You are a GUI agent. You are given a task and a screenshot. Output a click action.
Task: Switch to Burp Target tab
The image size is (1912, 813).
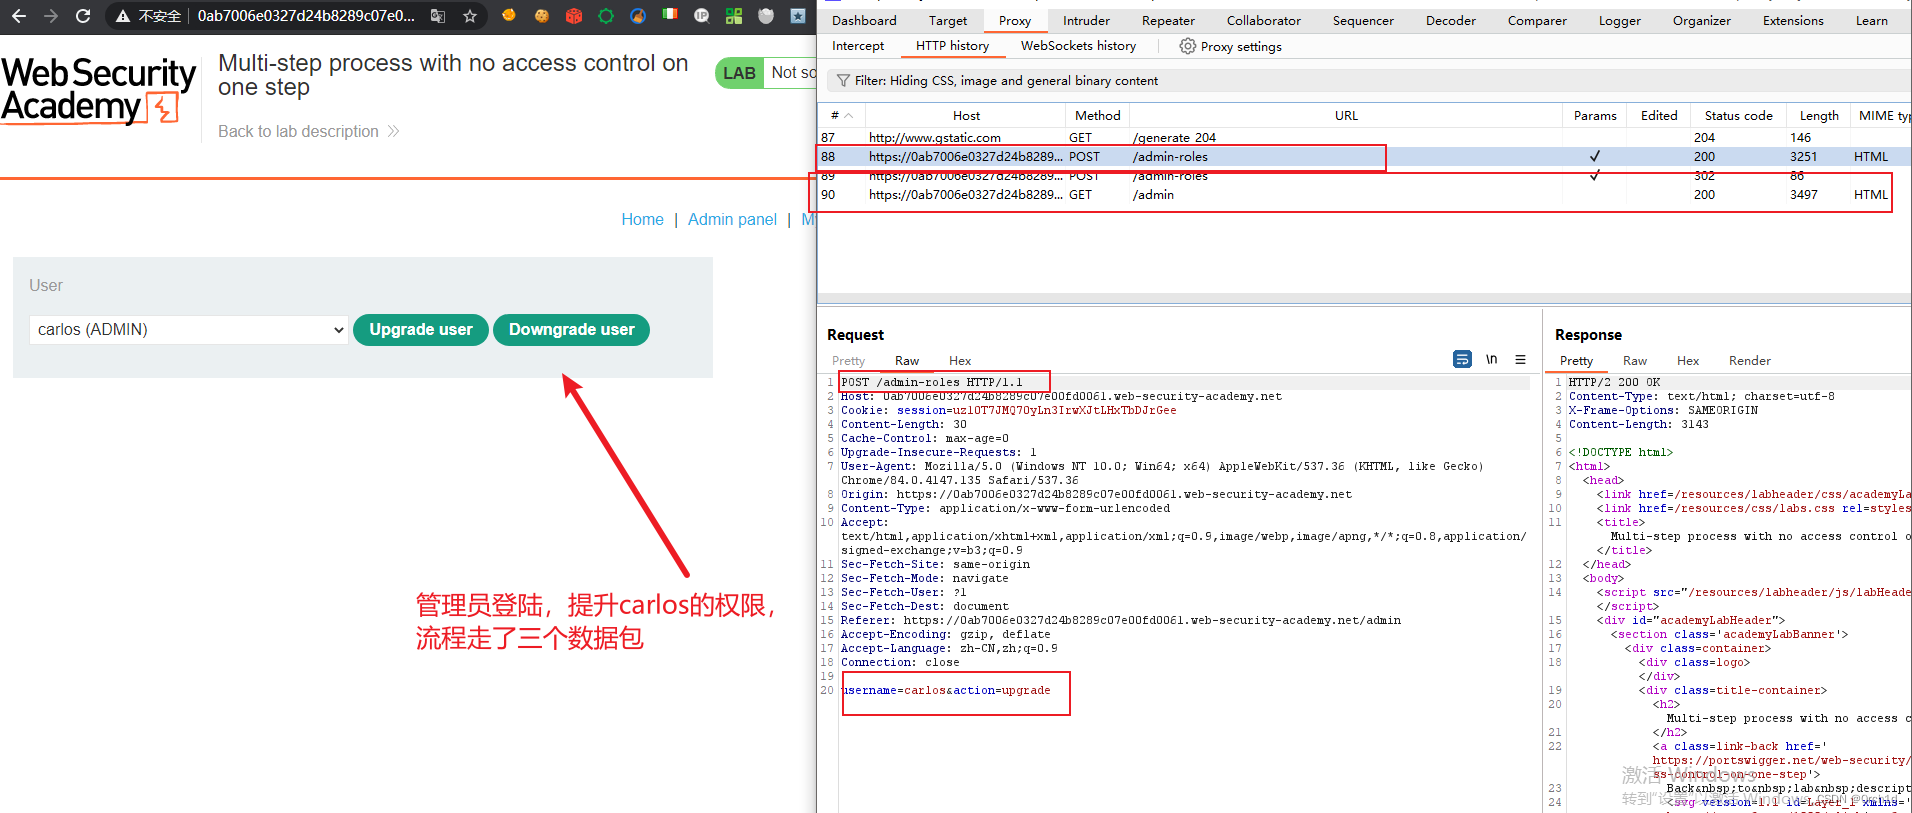point(948,20)
